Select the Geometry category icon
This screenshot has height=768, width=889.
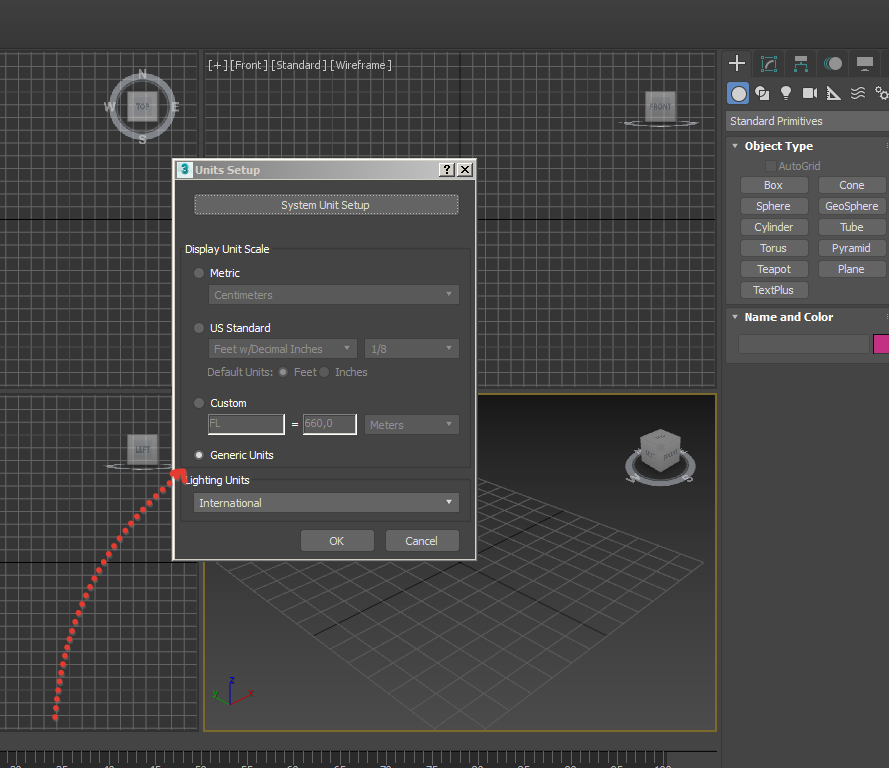(738, 94)
